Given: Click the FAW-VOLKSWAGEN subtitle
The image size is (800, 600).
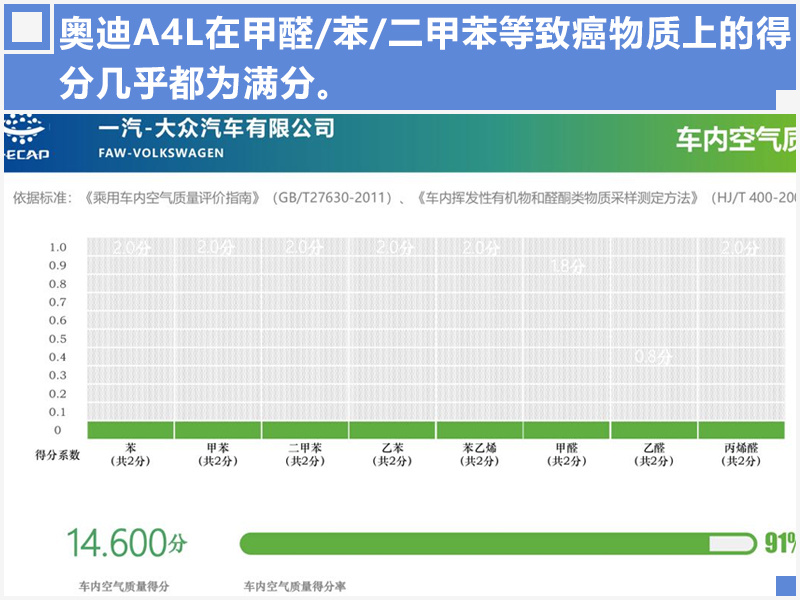Looking at the screenshot, I should coord(161,153).
